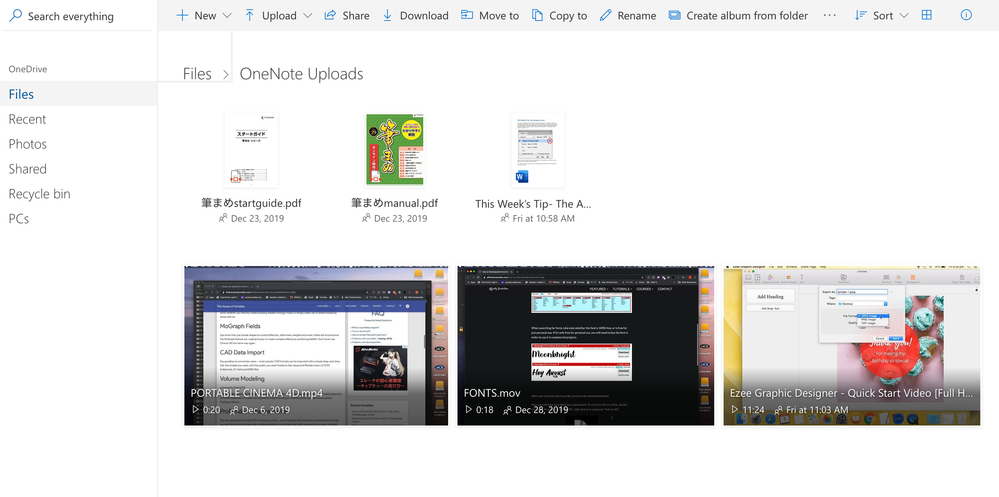
Task: Click the Files breadcrumb link
Action: pyautogui.click(x=197, y=74)
